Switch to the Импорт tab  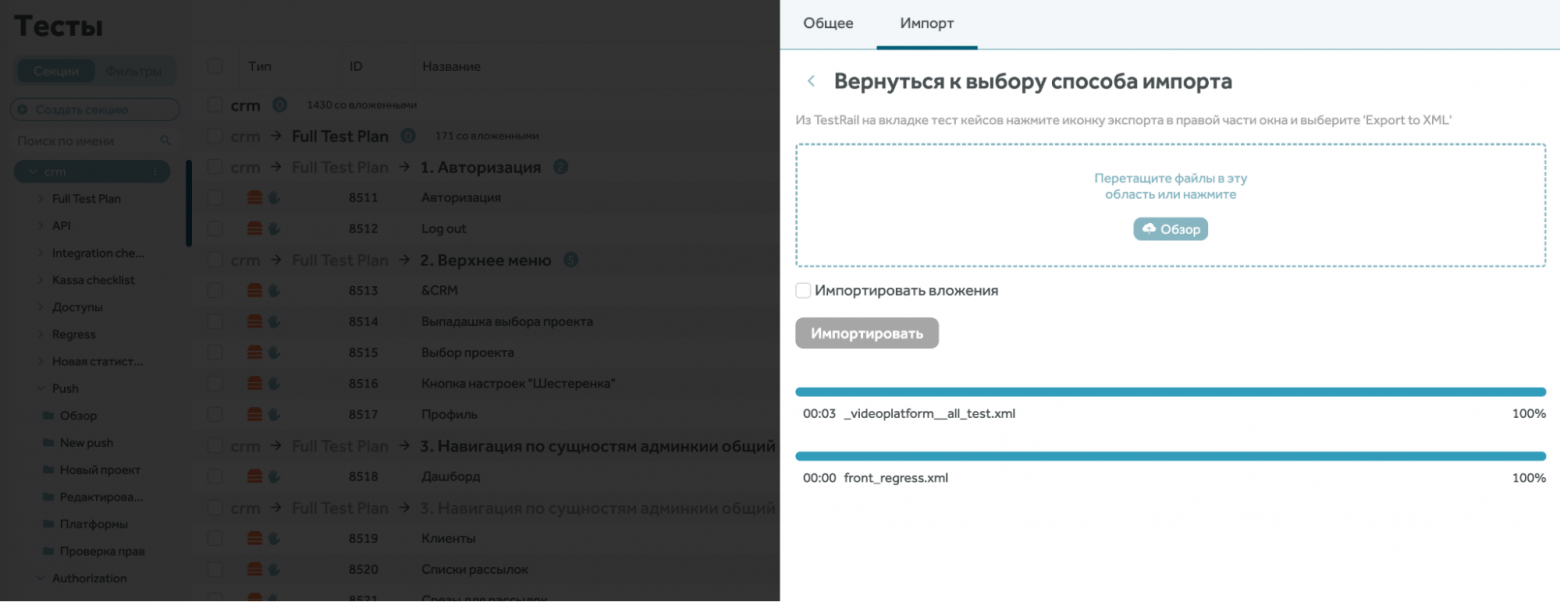tap(927, 23)
